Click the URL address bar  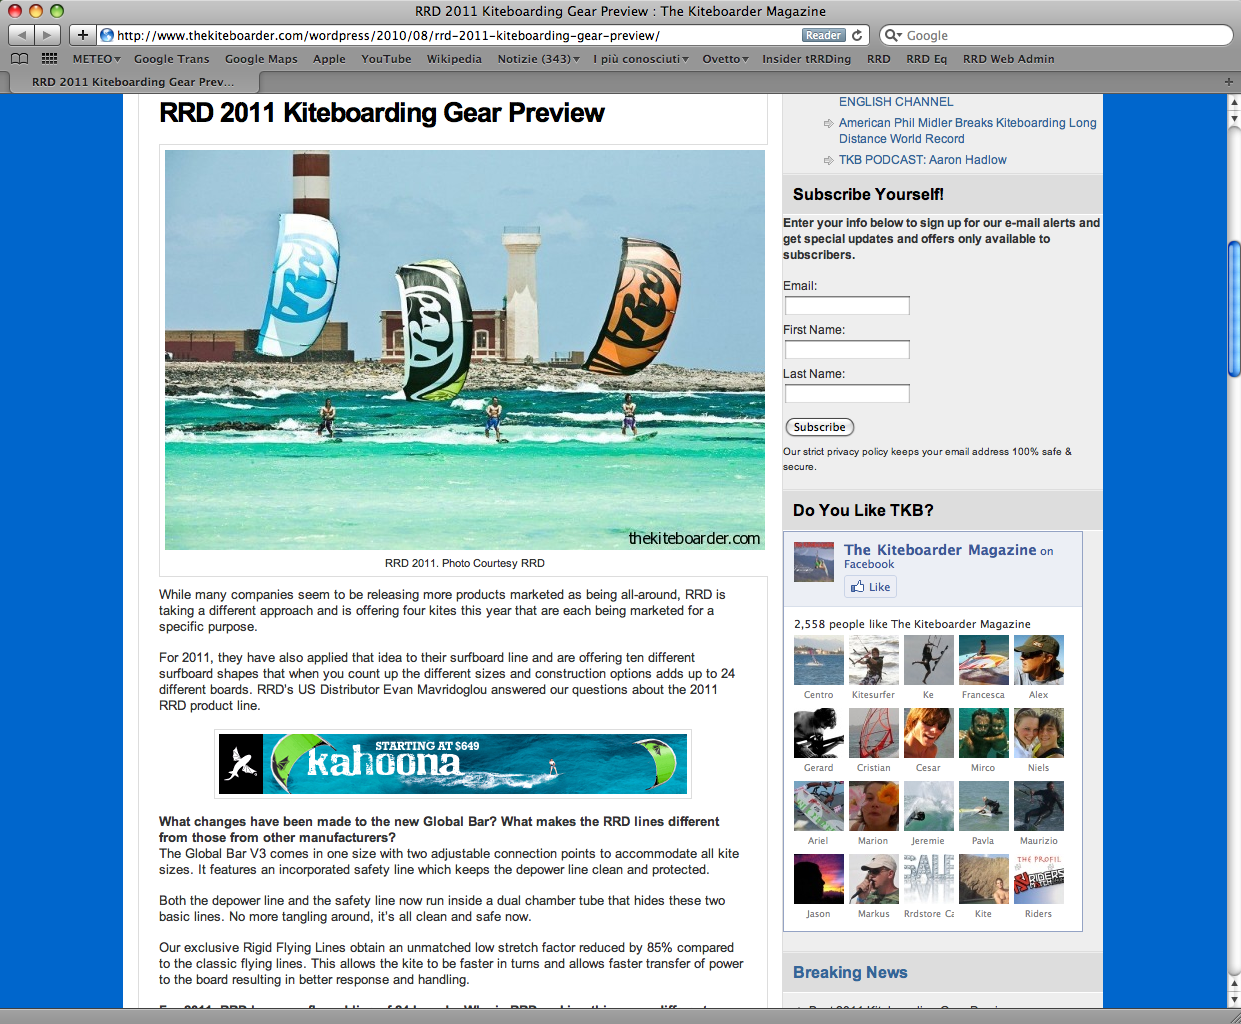pos(456,35)
